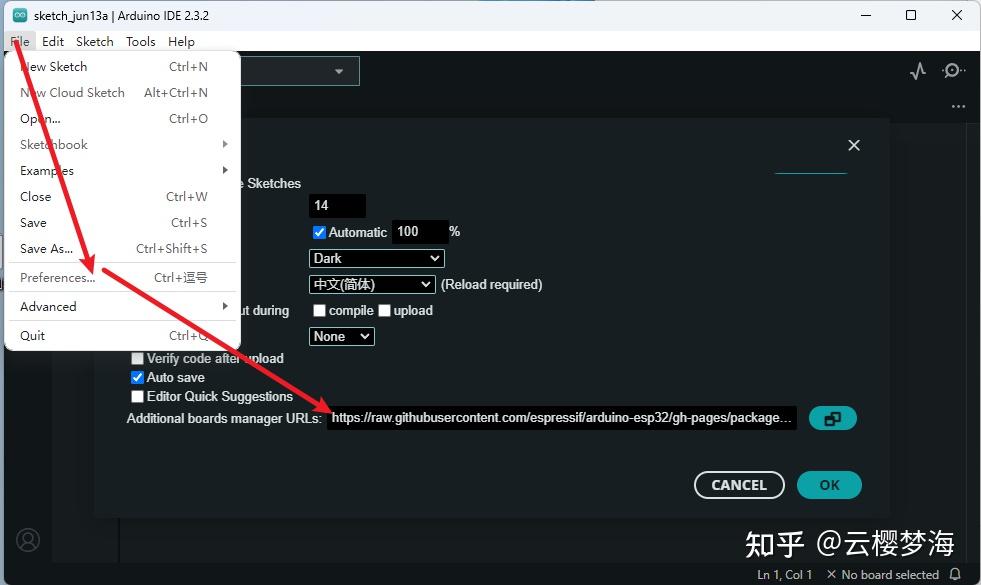Disable the 'Auto save' checkbox
Viewport: 981px width, 585px height.
point(137,377)
